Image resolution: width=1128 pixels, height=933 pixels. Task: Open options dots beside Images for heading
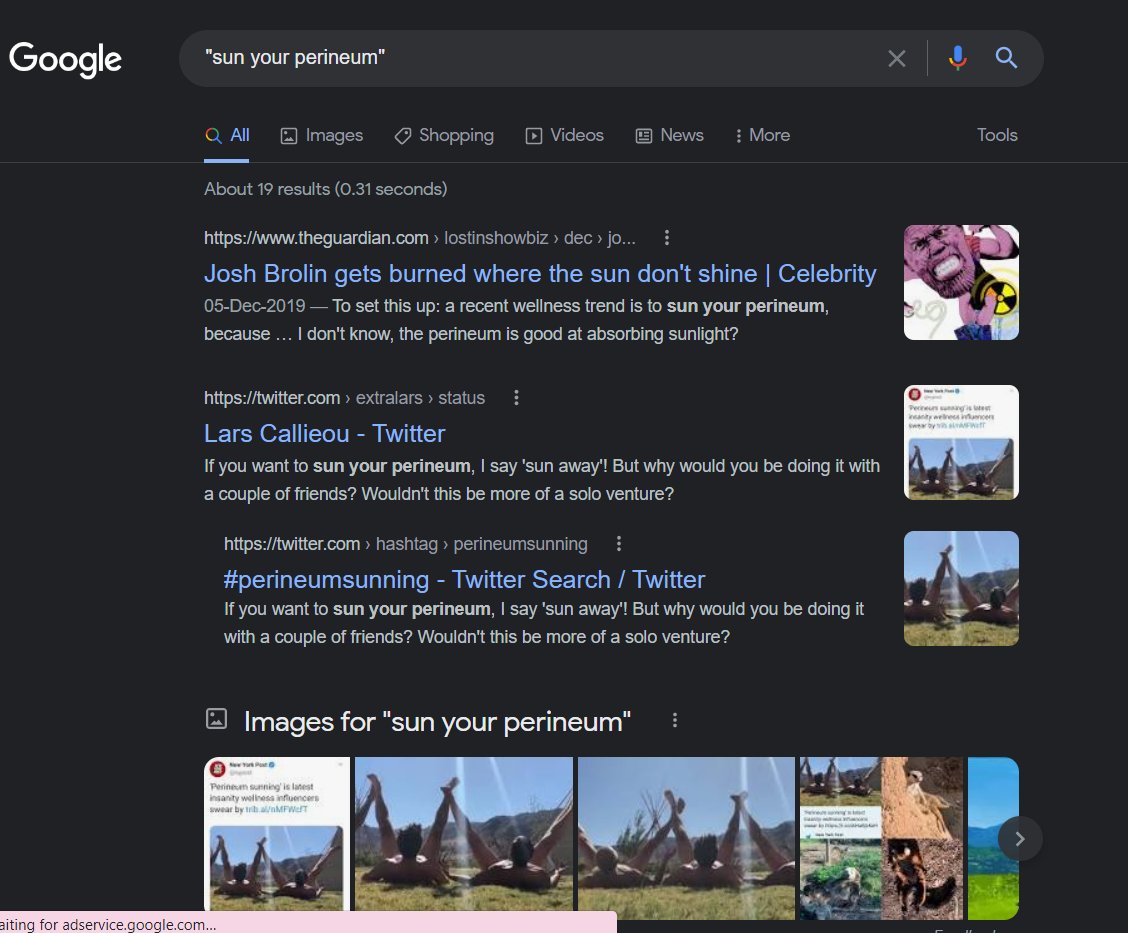[x=674, y=720]
